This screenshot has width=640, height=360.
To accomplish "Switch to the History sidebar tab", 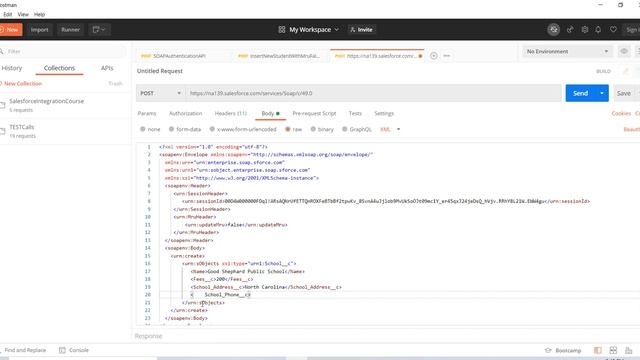I will (12, 68).
